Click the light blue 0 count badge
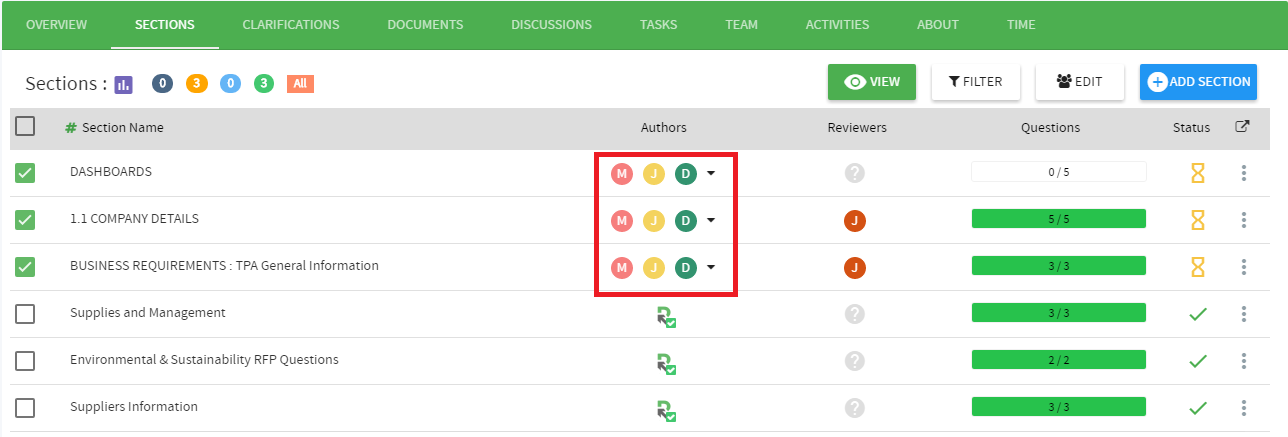 pos(230,84)
